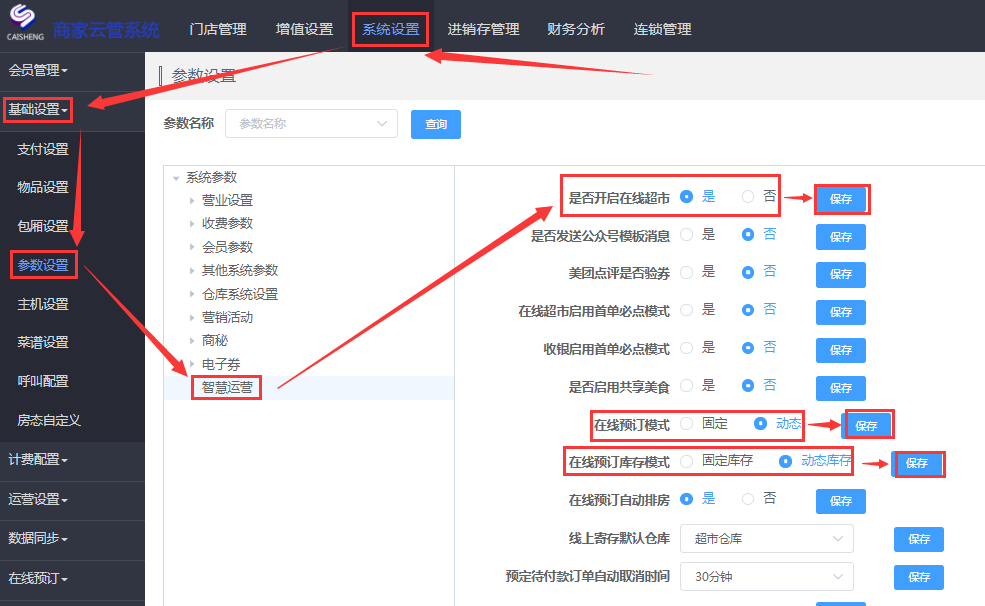
Task: Choose 动态库存 for 在线预订库存模式
Action: pos(785,462)
